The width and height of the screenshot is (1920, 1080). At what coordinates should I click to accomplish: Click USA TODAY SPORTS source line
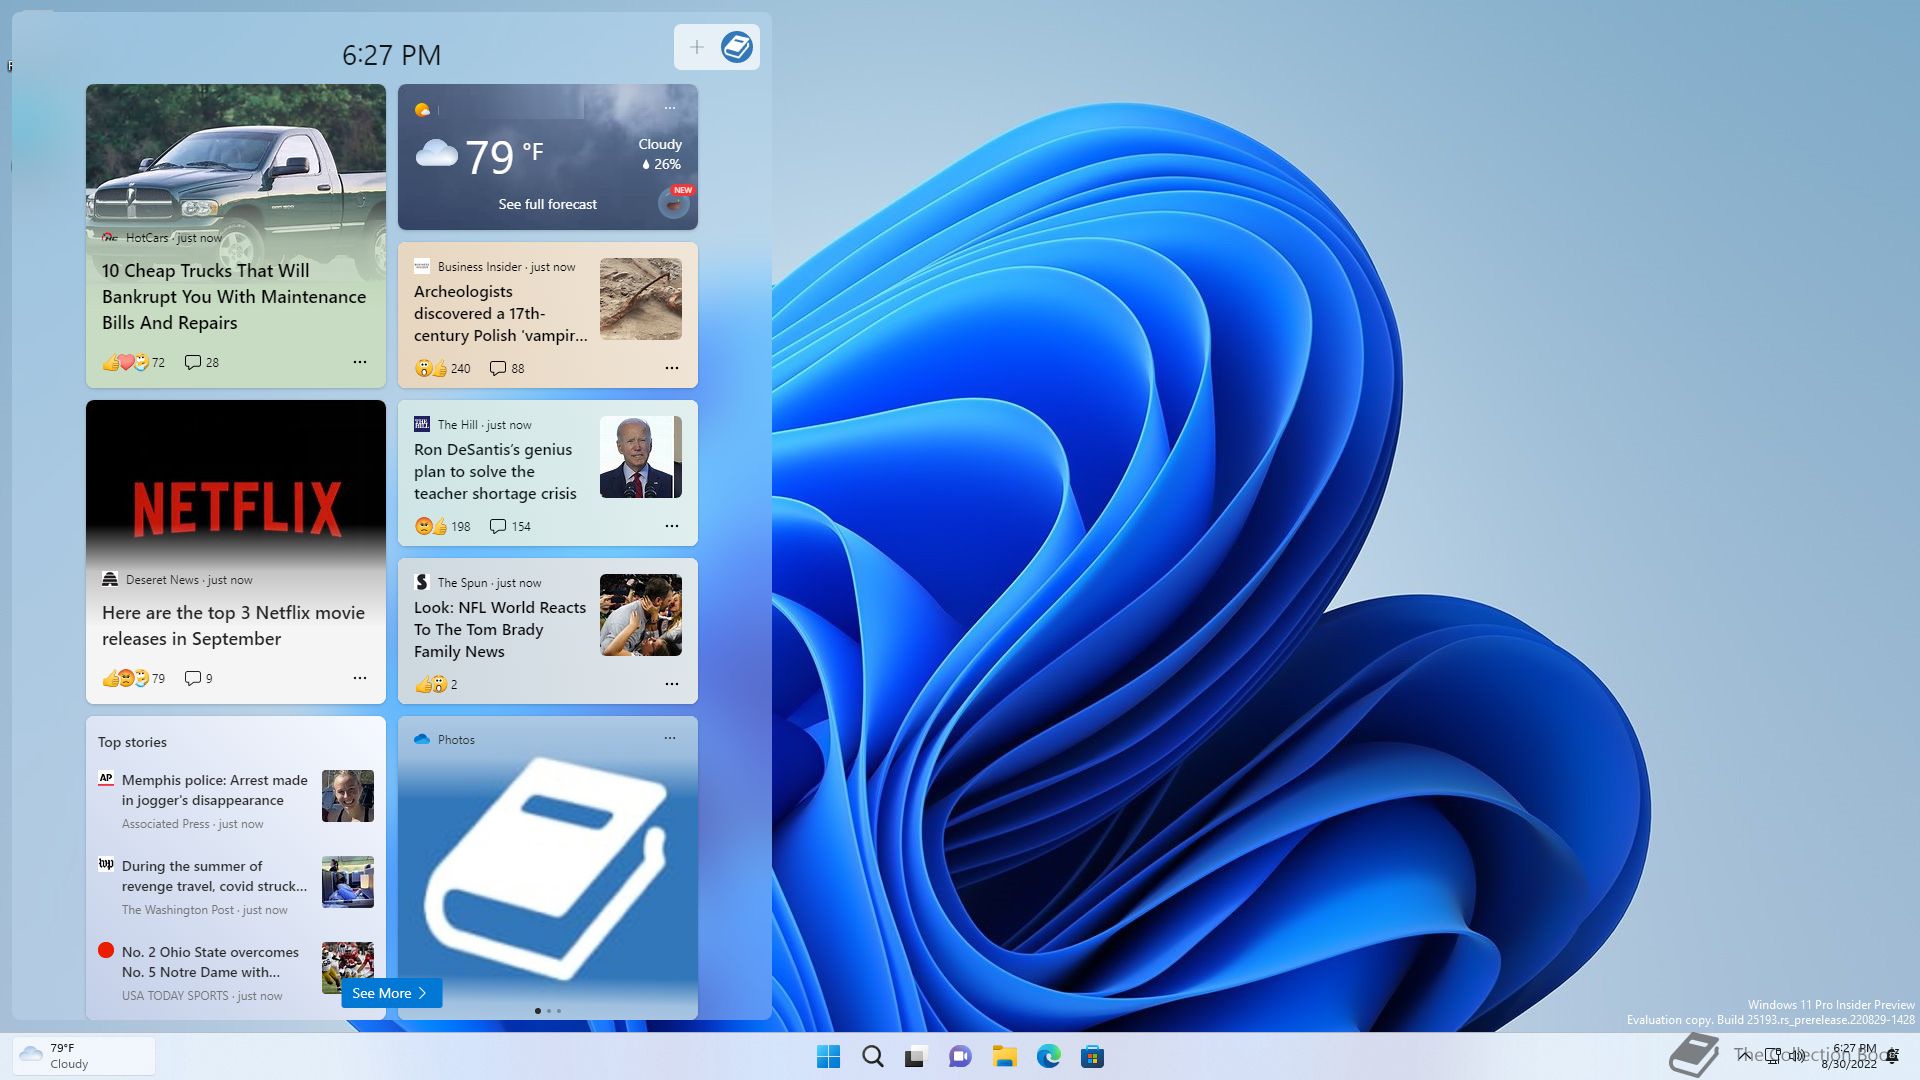202,996
